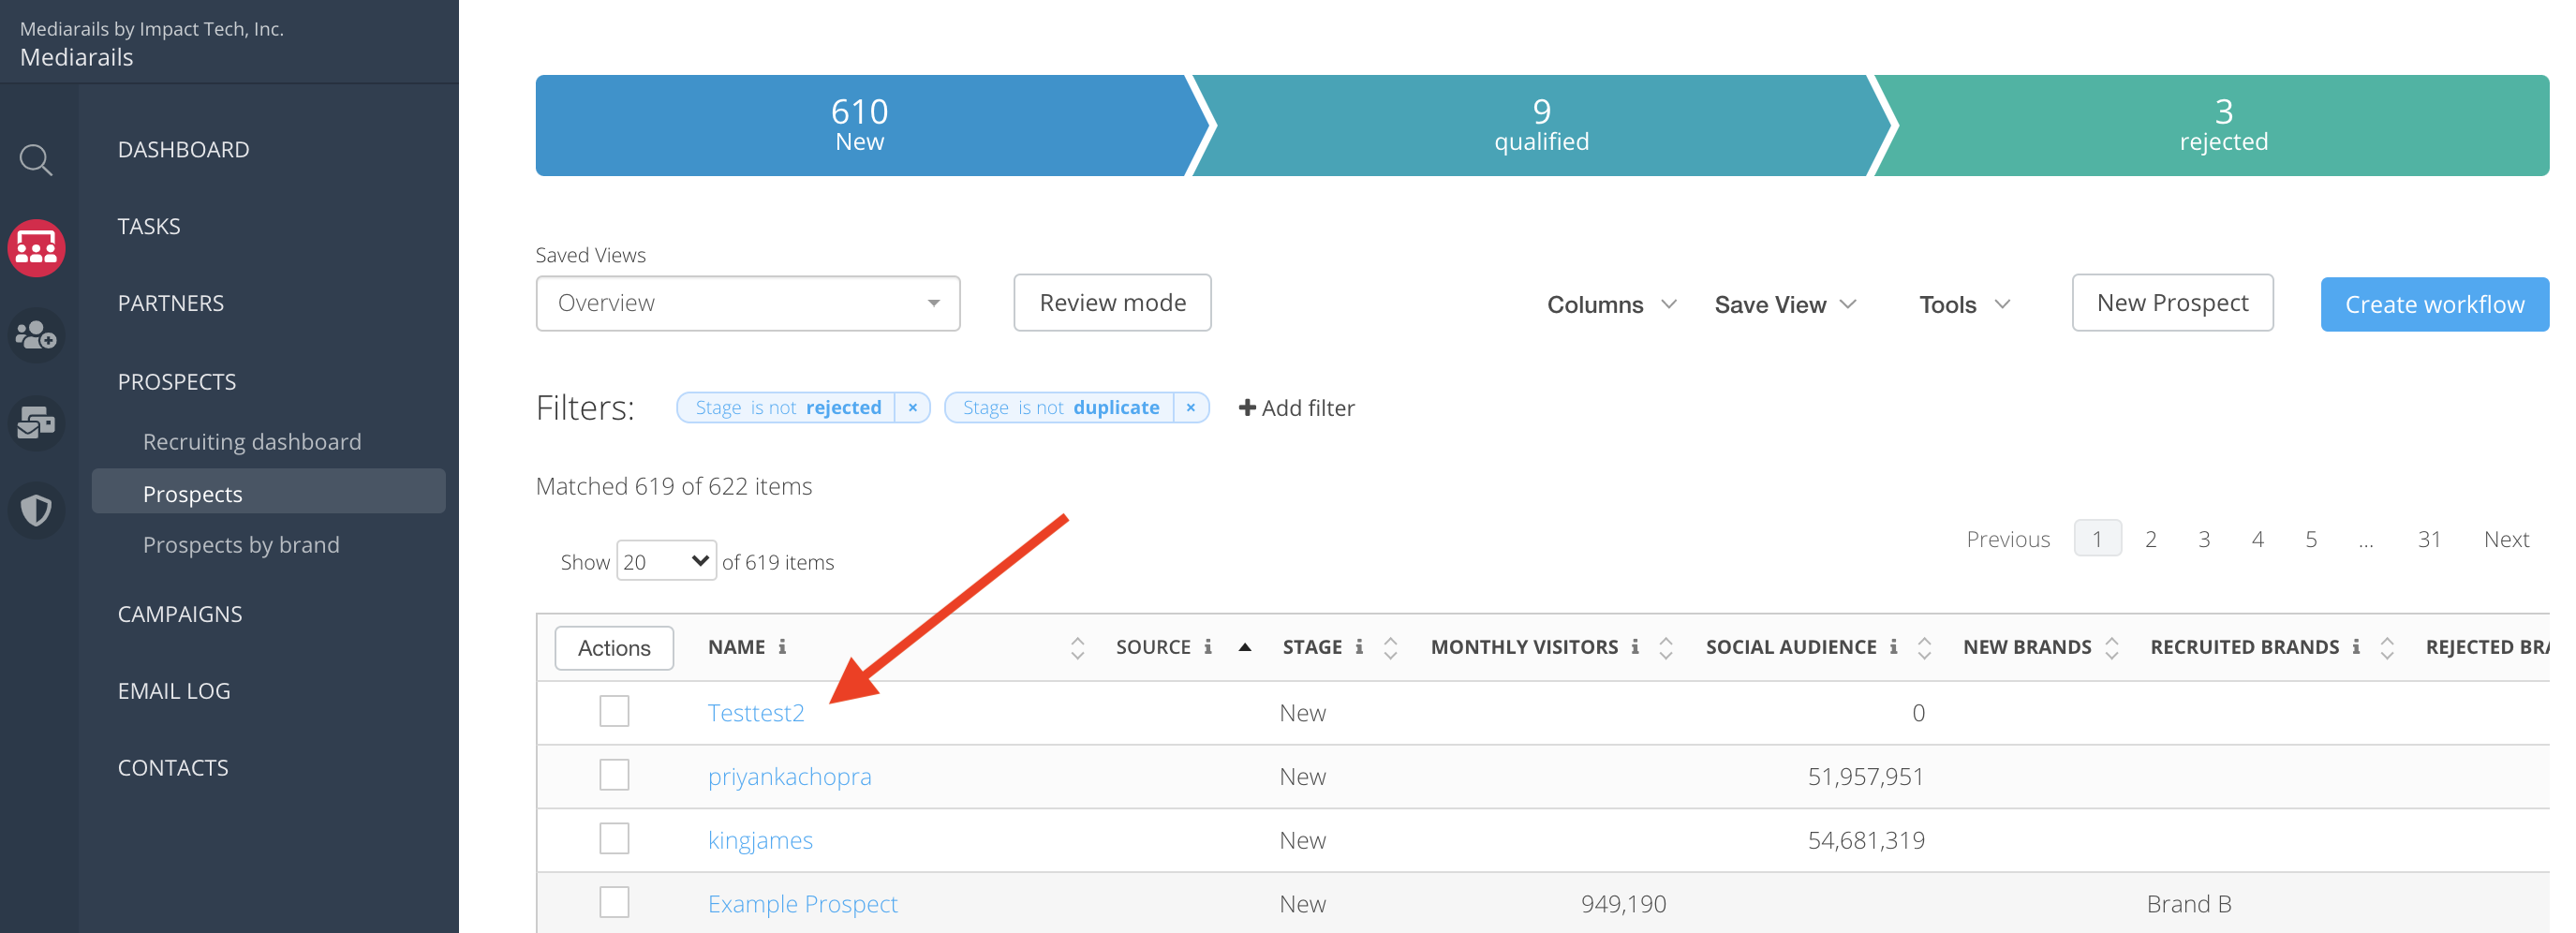This screenshot has height=933, width=2576.
Task: Remove the 'Stage is not duplicate' filter
Action: coord(1190,408)
